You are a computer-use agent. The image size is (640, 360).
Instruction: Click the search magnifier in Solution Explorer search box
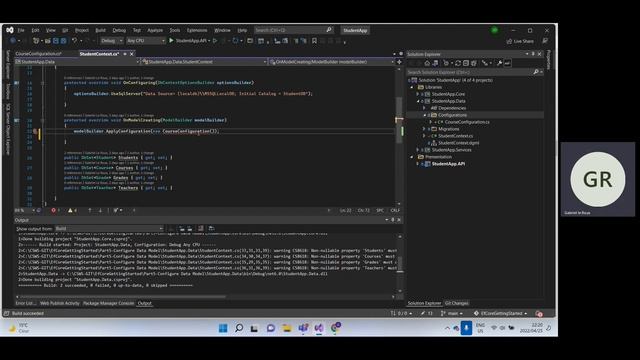click(536, 72)
